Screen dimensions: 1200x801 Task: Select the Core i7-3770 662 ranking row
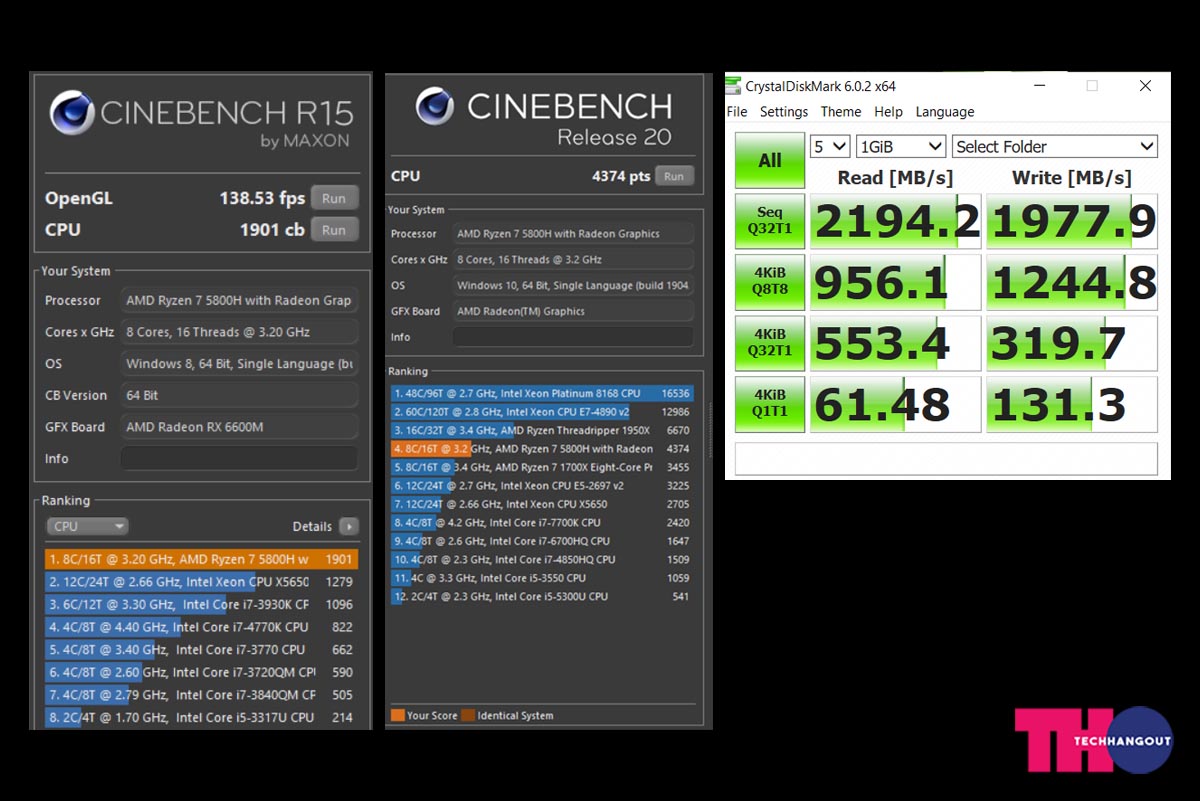pos(201,650)
